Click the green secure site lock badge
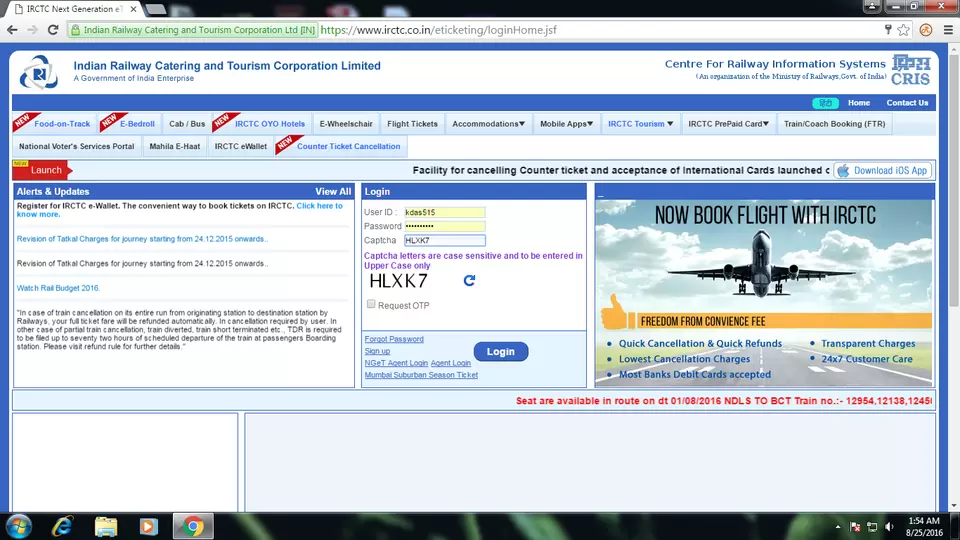Screen dimensions: 960x540 click(193, 29)
